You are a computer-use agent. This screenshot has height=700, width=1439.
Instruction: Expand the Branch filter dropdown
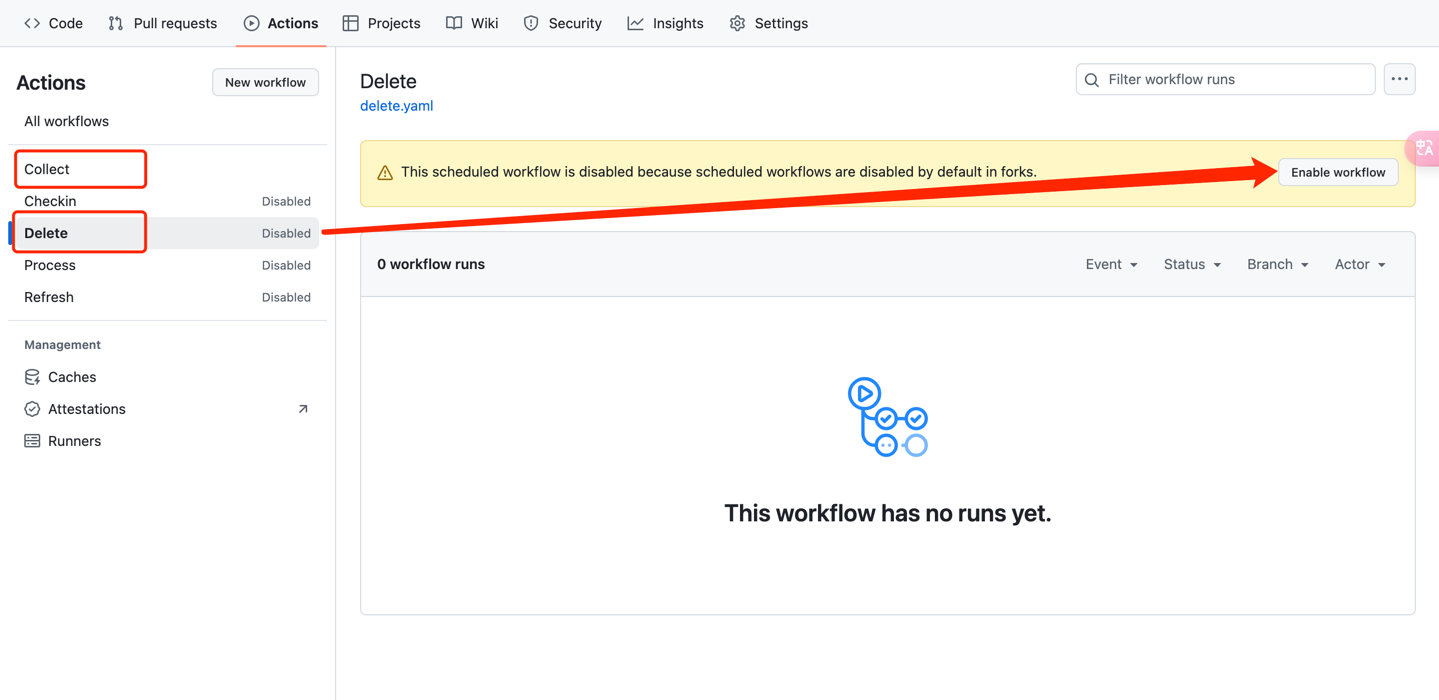click(1278, 264)
